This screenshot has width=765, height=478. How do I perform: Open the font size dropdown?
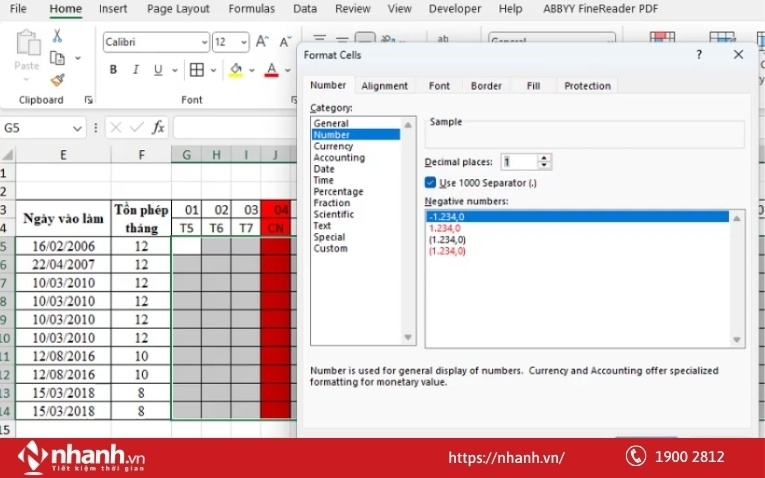[243, 42]
